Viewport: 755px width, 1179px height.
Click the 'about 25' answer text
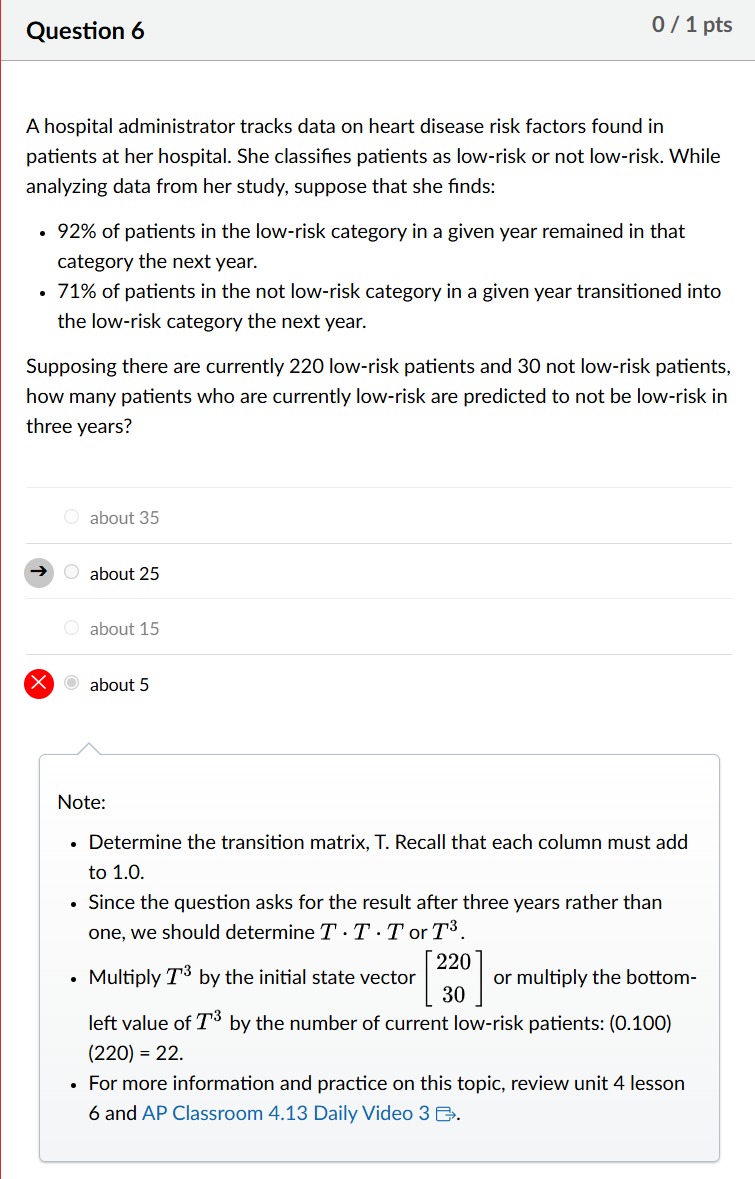pos(124,574)
